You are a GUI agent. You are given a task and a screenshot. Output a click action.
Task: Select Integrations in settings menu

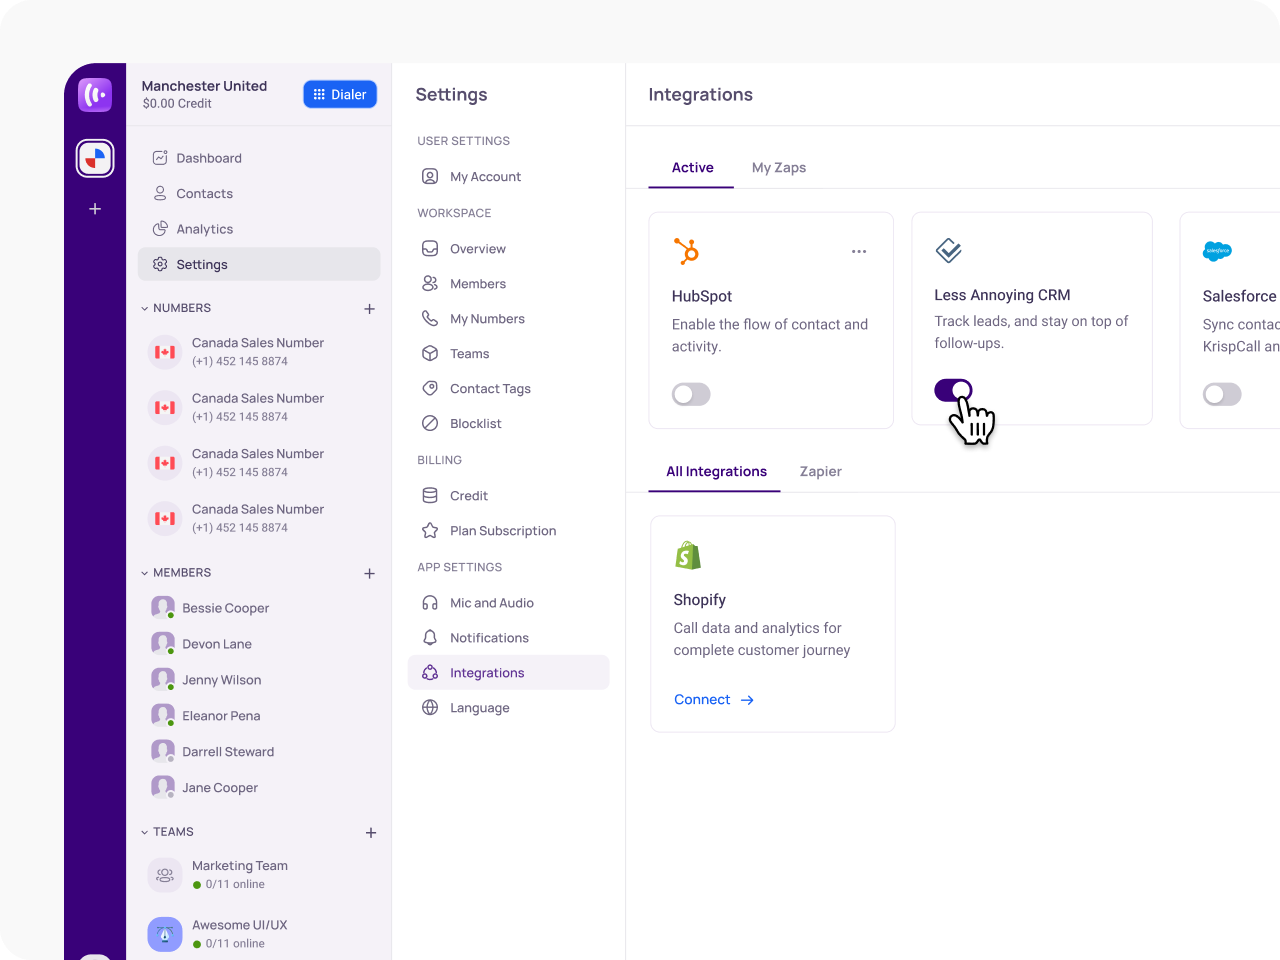click(508, 673)
